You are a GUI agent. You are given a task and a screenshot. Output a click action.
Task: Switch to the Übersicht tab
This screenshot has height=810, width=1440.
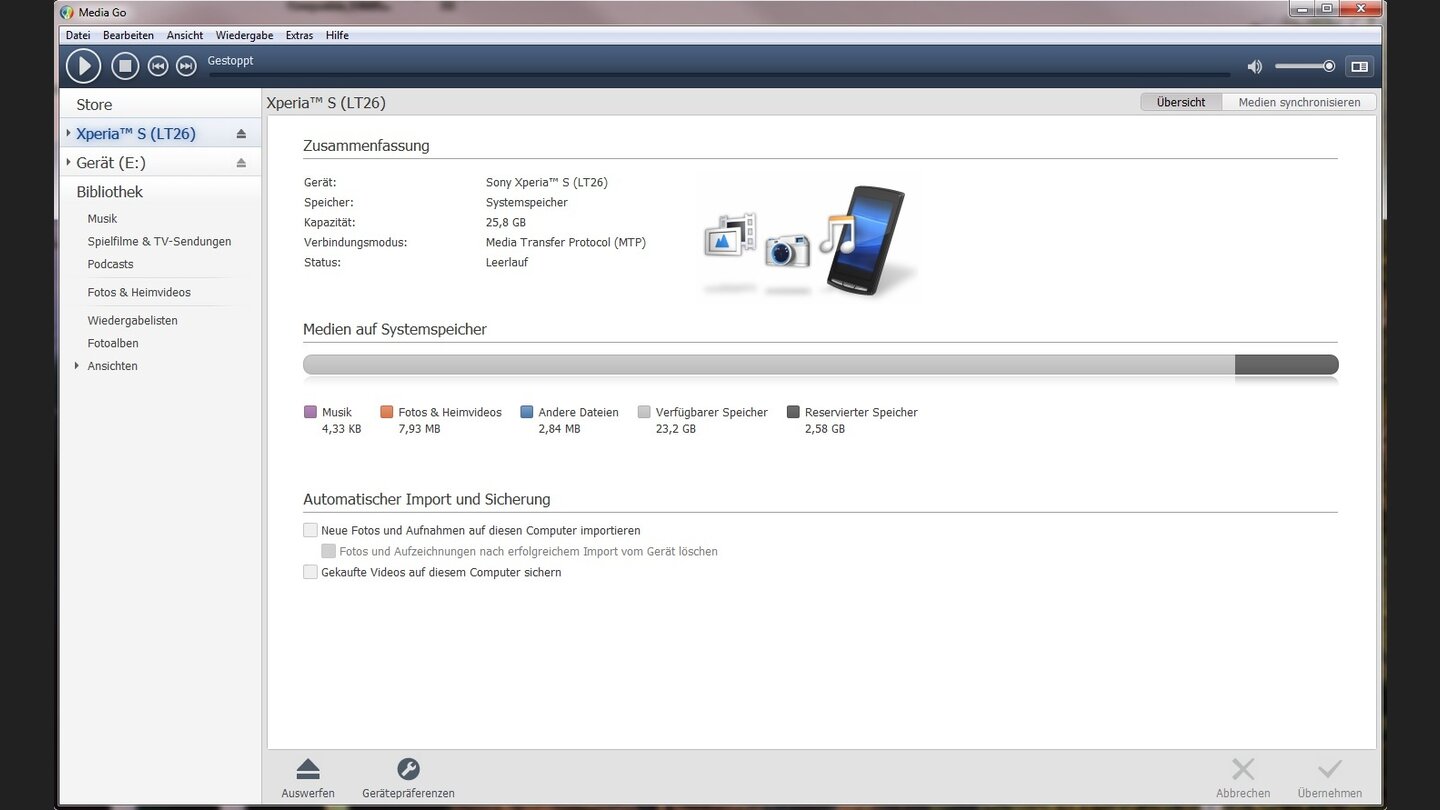1181,102
